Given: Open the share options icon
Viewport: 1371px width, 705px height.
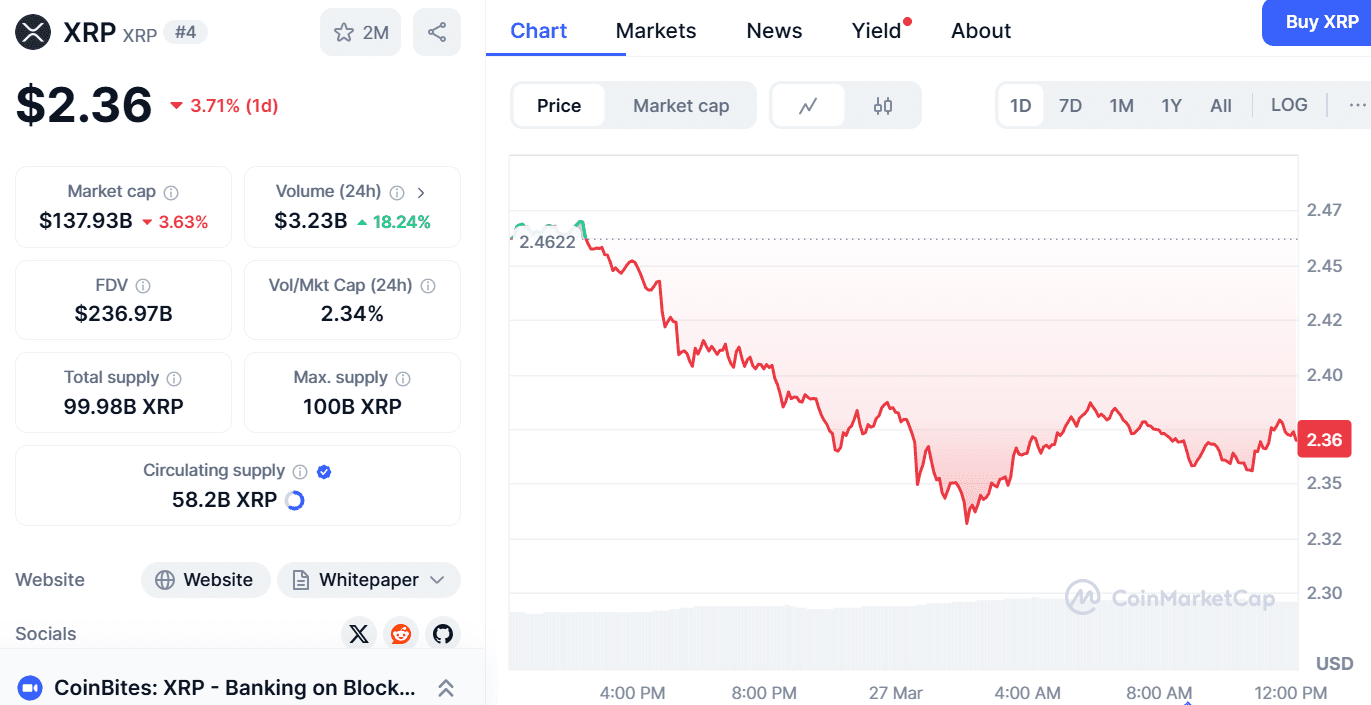Looking at the screenshot, I should pos(437,32).
